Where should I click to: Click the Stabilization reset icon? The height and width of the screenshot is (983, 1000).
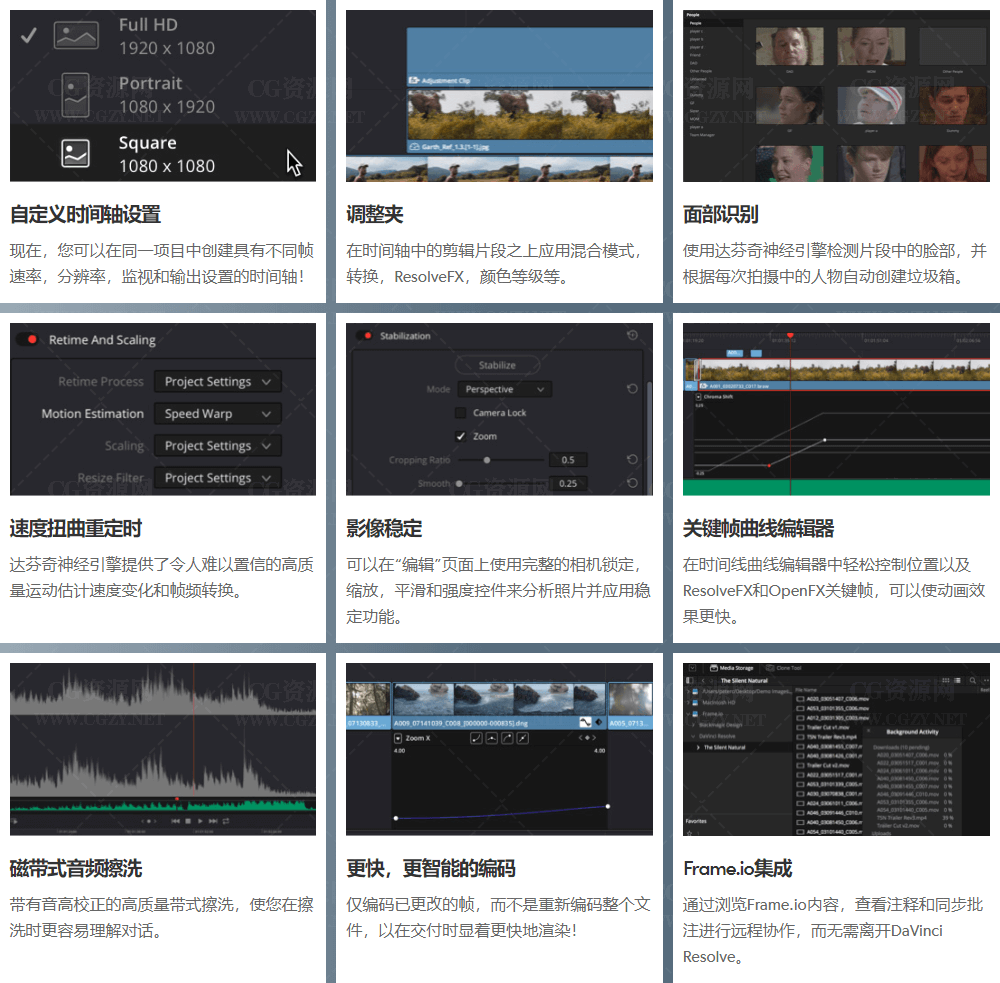(632, 336)
